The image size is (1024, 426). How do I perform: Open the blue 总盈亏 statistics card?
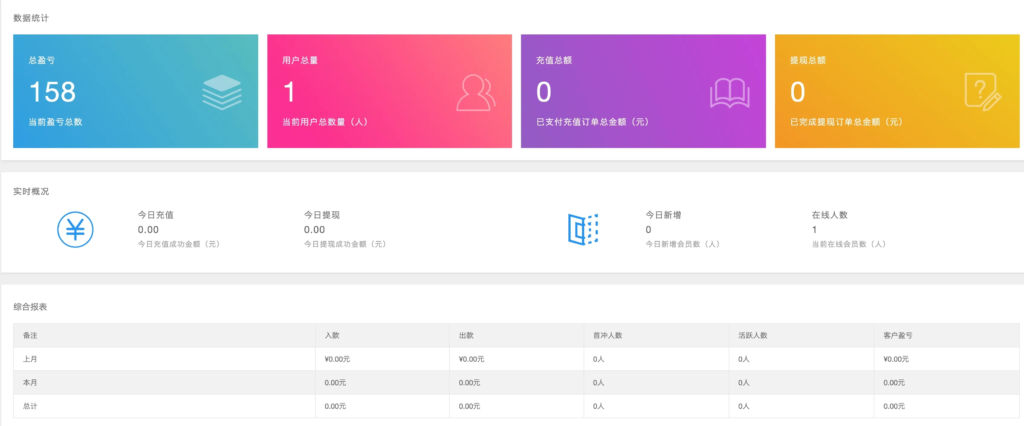point(135,91)
